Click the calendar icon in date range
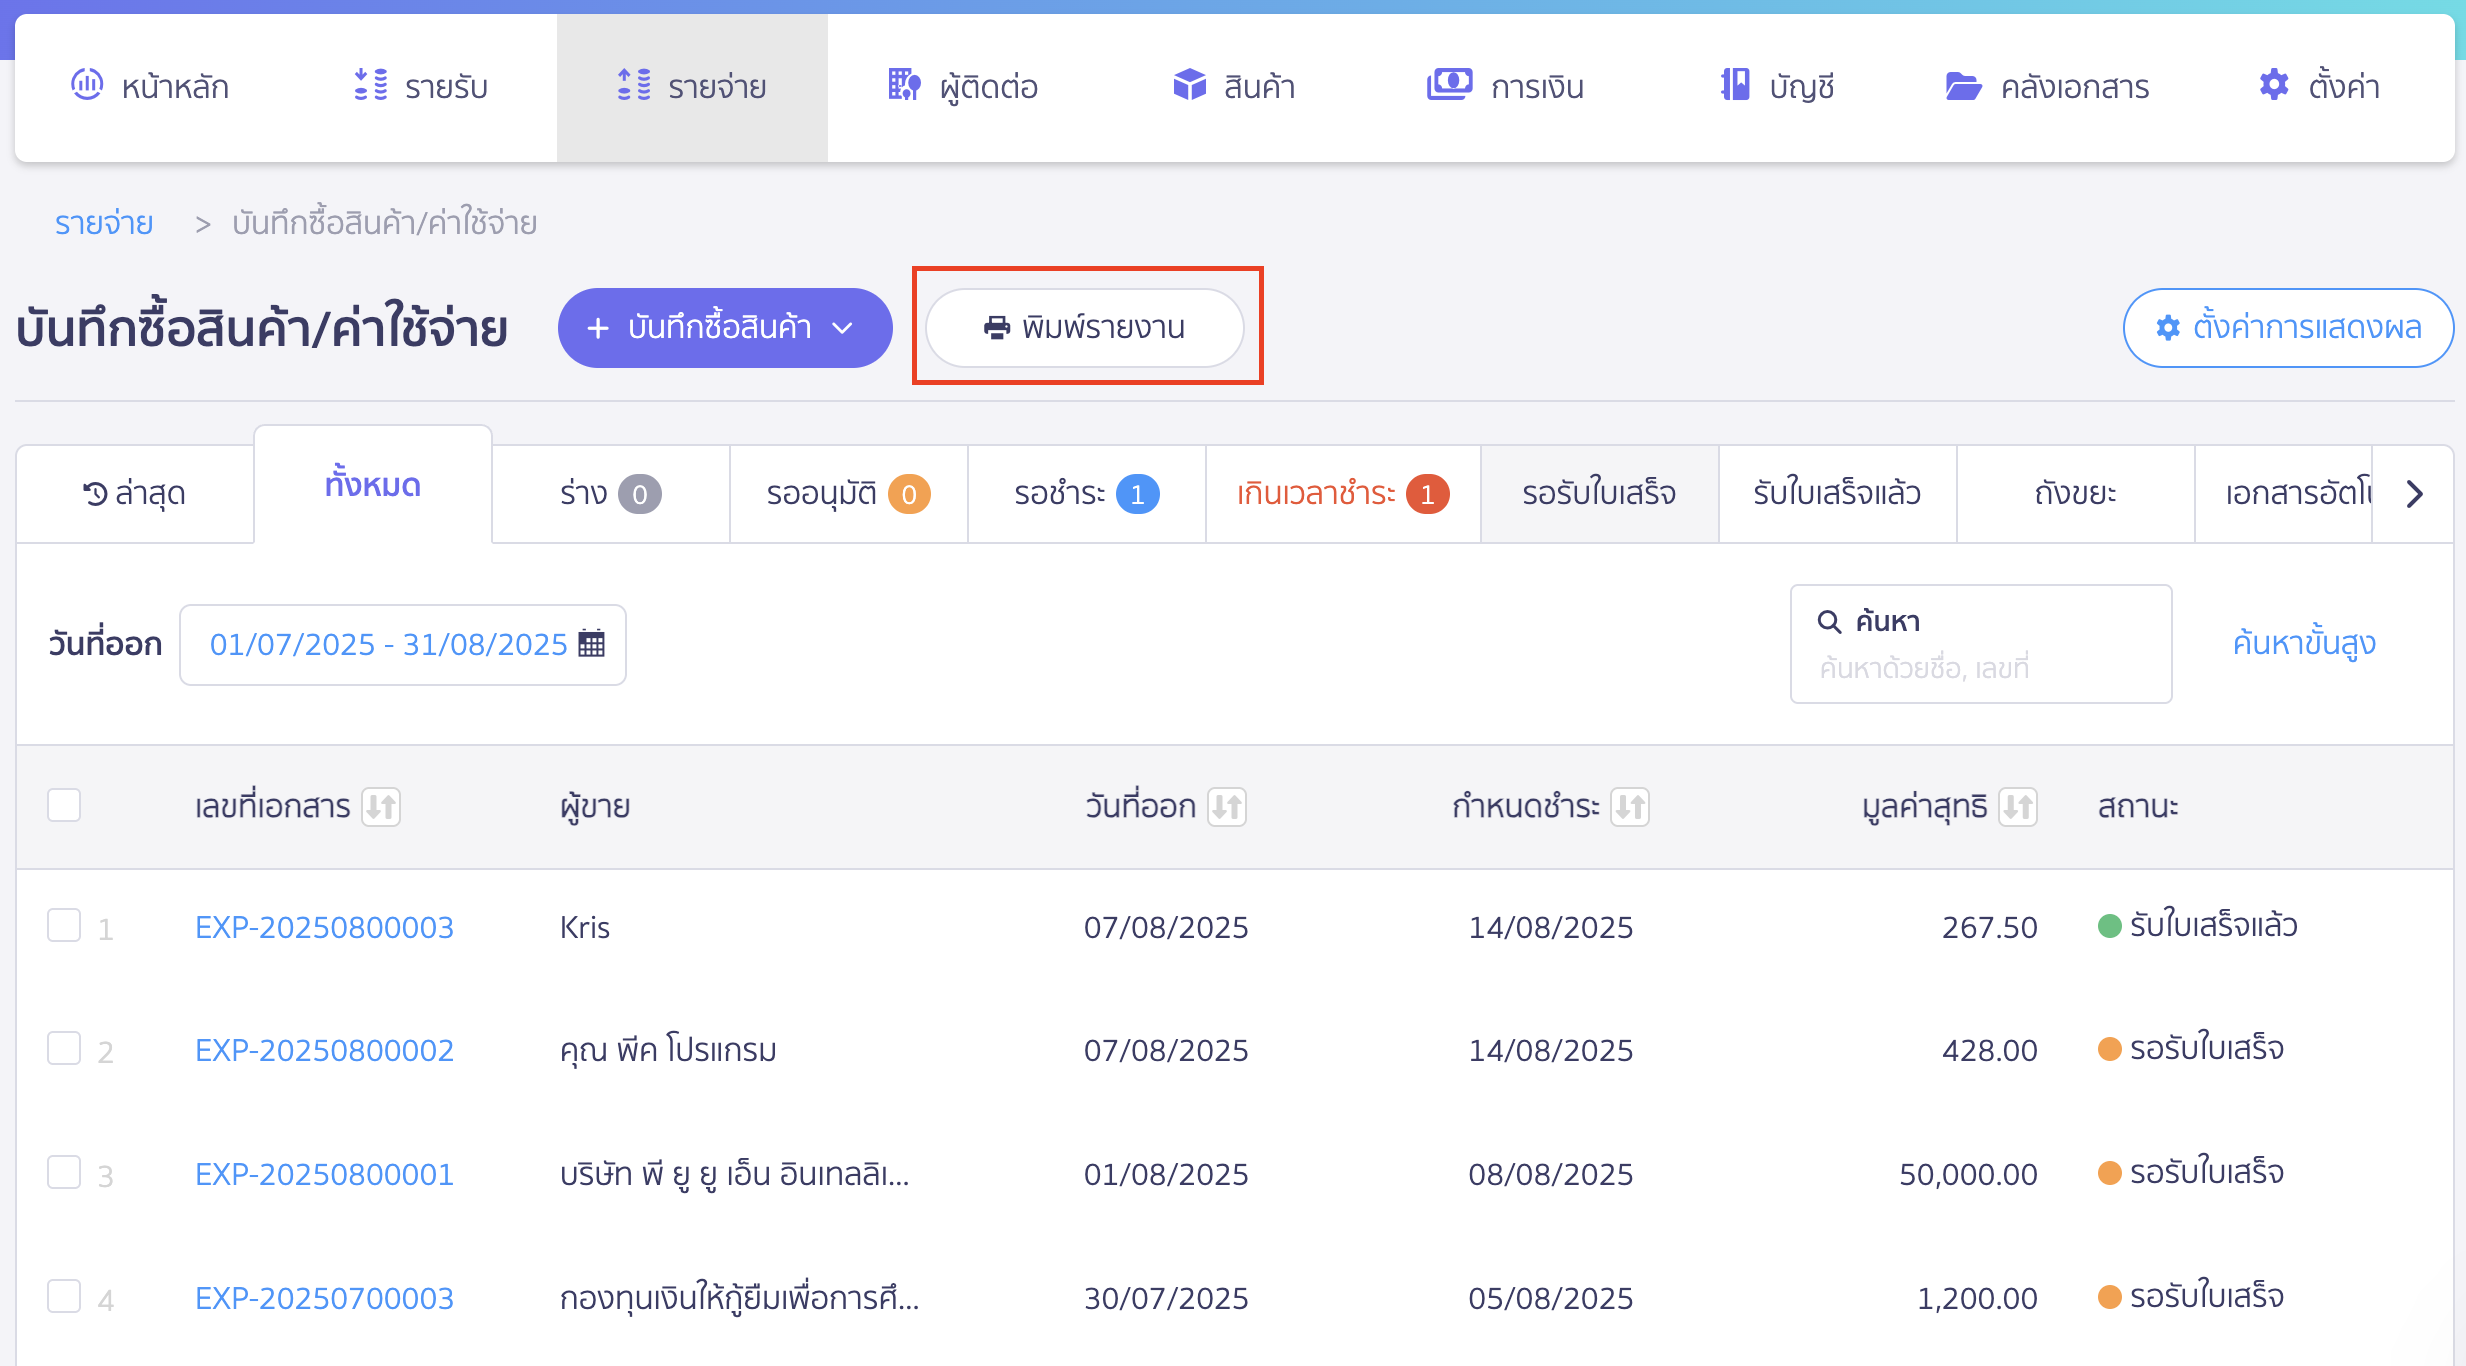Viewport: 2466px width, 1366px height. (592, 644)
